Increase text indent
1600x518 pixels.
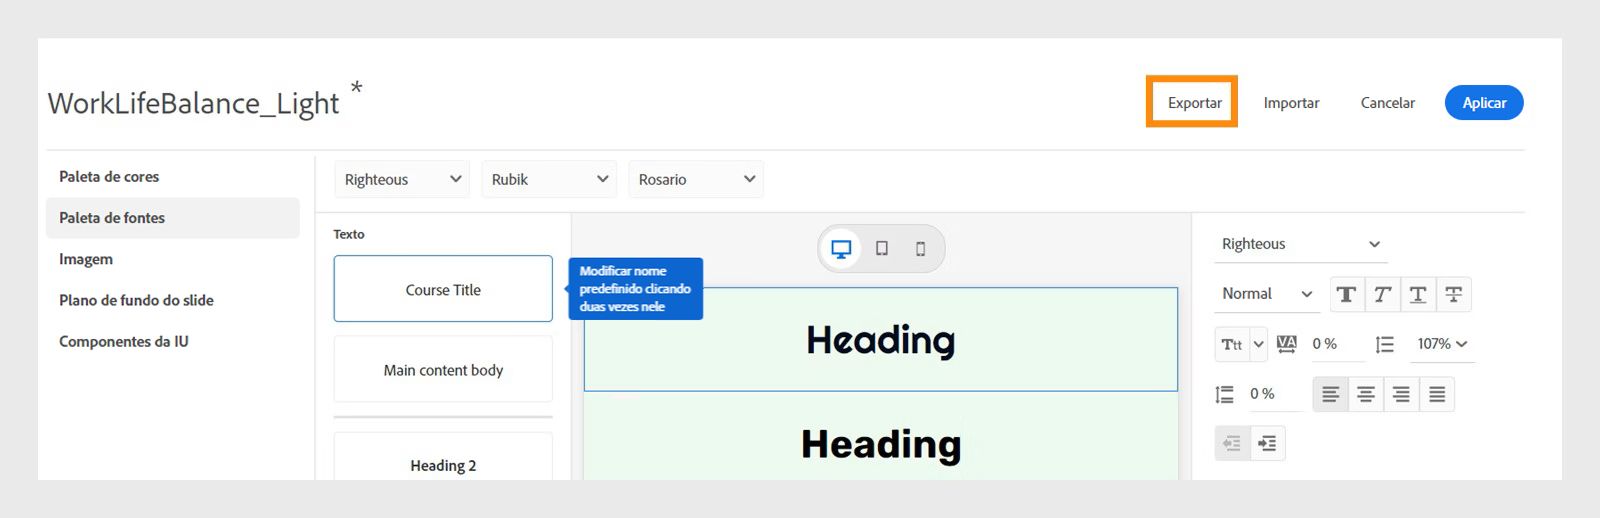click(x=1267, y=443)
